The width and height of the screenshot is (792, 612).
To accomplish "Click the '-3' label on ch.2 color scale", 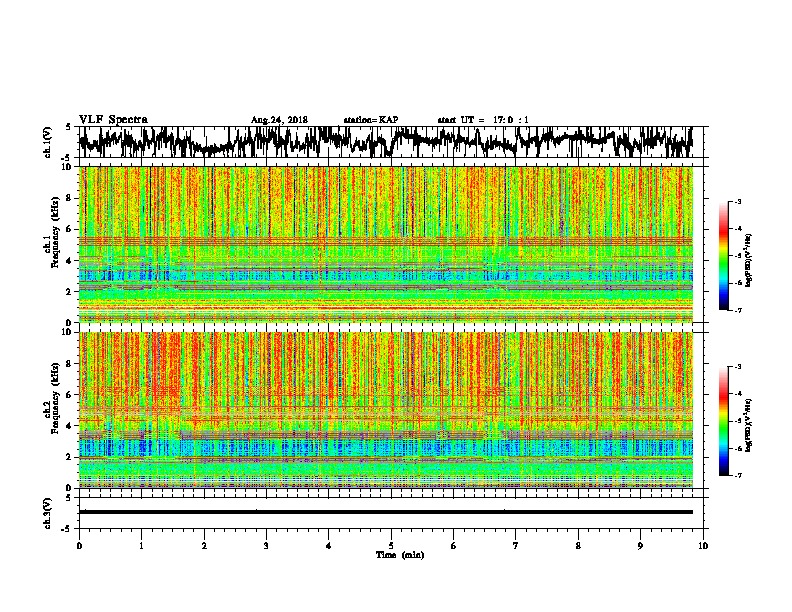I will pos(738,367).
